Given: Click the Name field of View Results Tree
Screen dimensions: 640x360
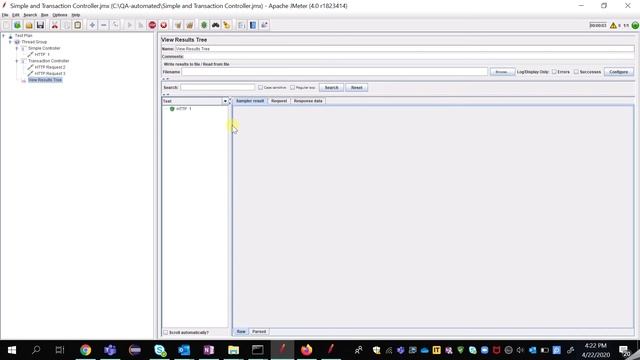Looking at the screenshot, I should point(404,49).
